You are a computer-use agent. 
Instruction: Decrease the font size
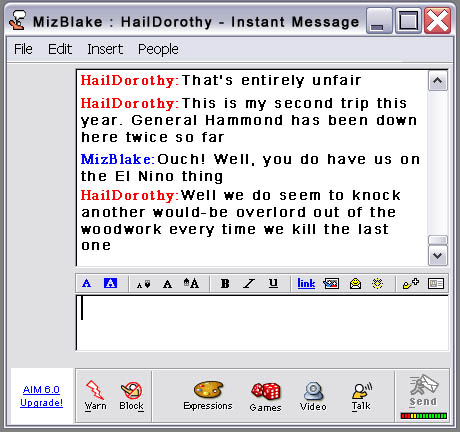point(144,284)
